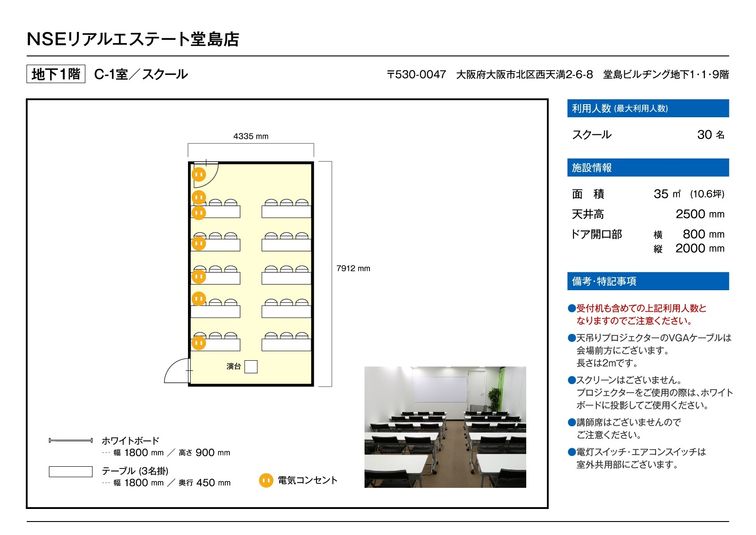
Task: Click the note starting スクリーンはございません
Action: pos(650,393)
